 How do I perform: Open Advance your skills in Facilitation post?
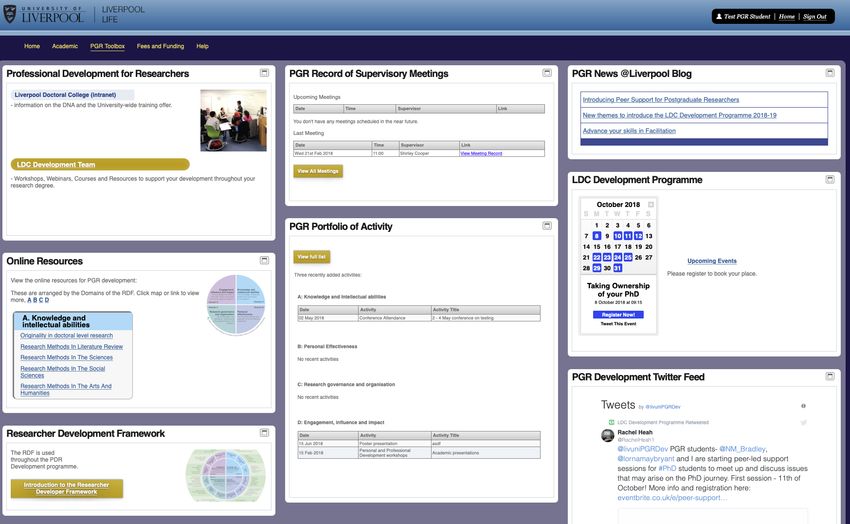(x=629, y=131)
